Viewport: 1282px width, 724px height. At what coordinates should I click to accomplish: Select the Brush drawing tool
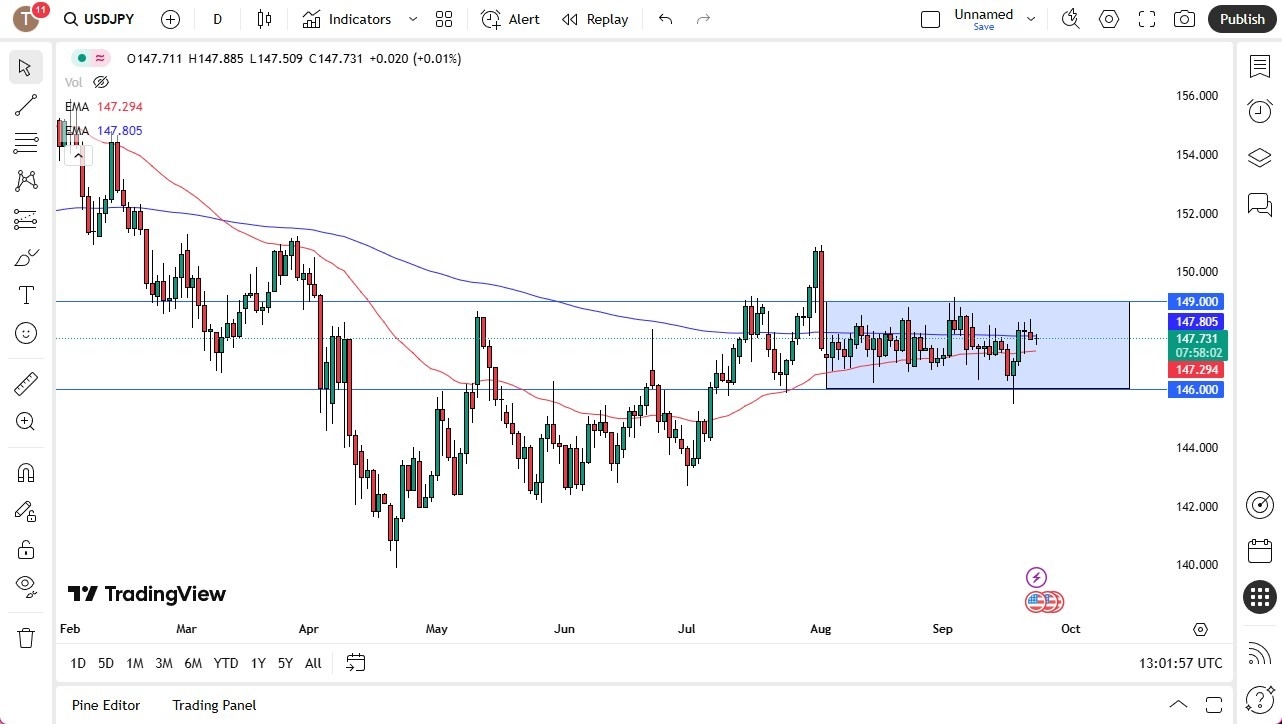(x=25, y=256)
